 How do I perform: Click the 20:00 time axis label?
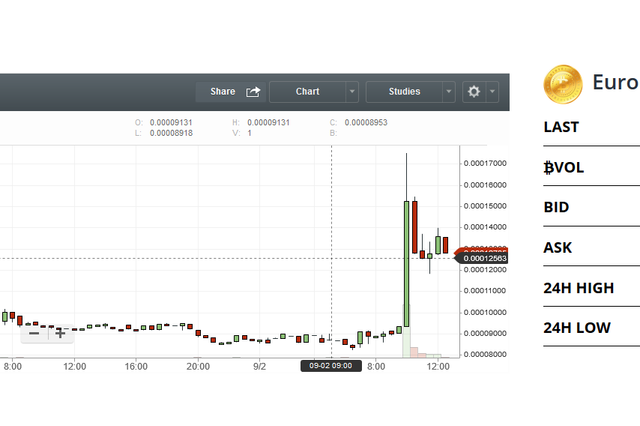tap(198, 366)
